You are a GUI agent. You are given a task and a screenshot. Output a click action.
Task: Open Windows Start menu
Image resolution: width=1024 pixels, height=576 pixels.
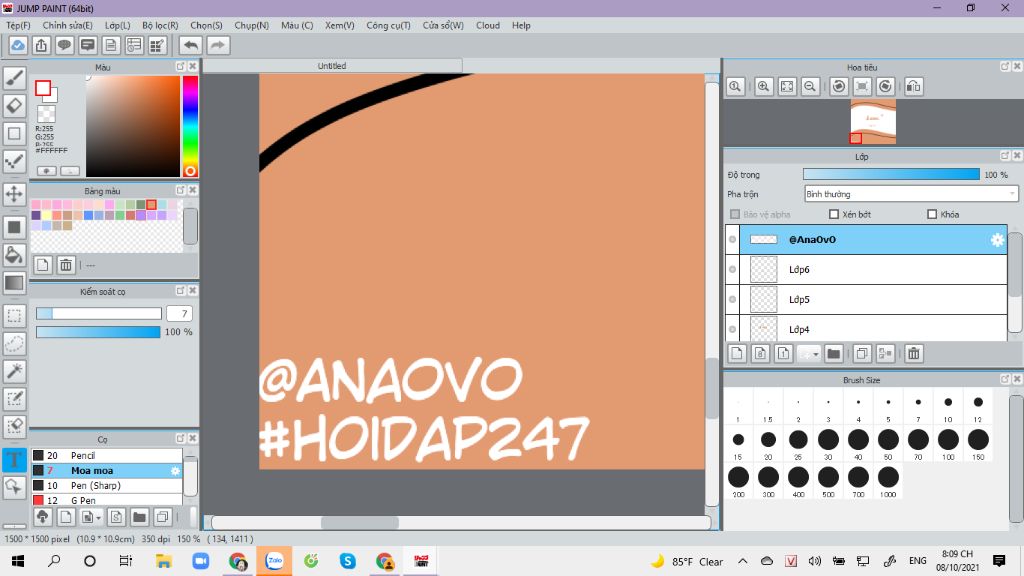(18, 561)
